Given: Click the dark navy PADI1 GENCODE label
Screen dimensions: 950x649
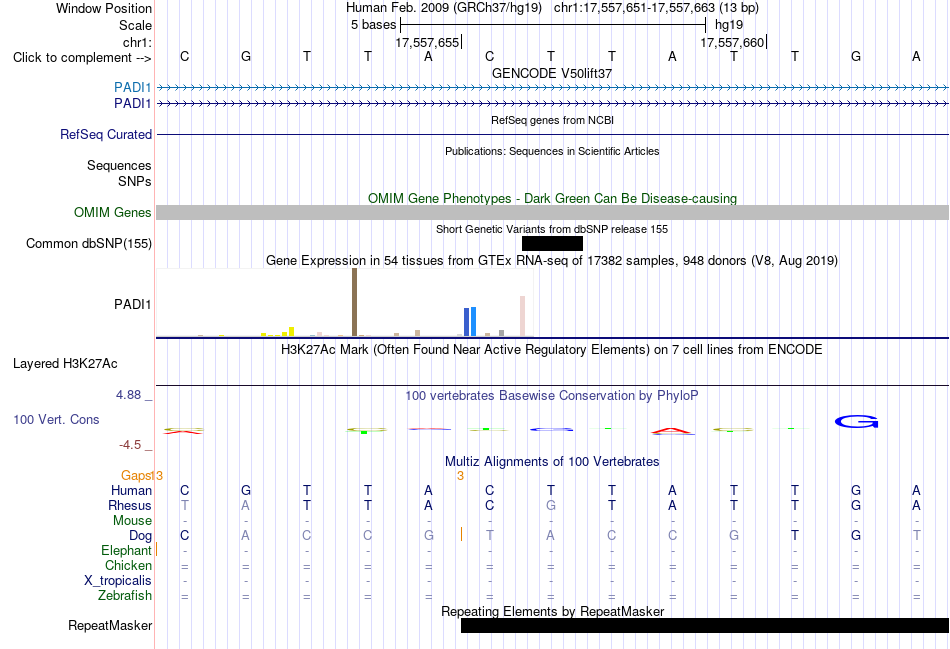Looking at the screenshot, I should (x=132, y=104).
